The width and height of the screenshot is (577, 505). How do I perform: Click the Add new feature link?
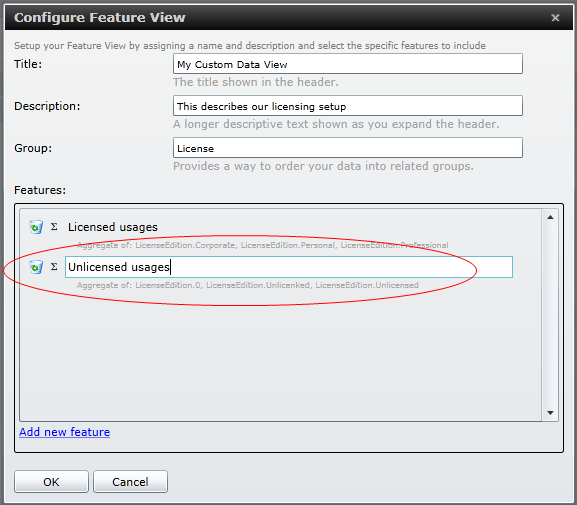click(64, 432)
